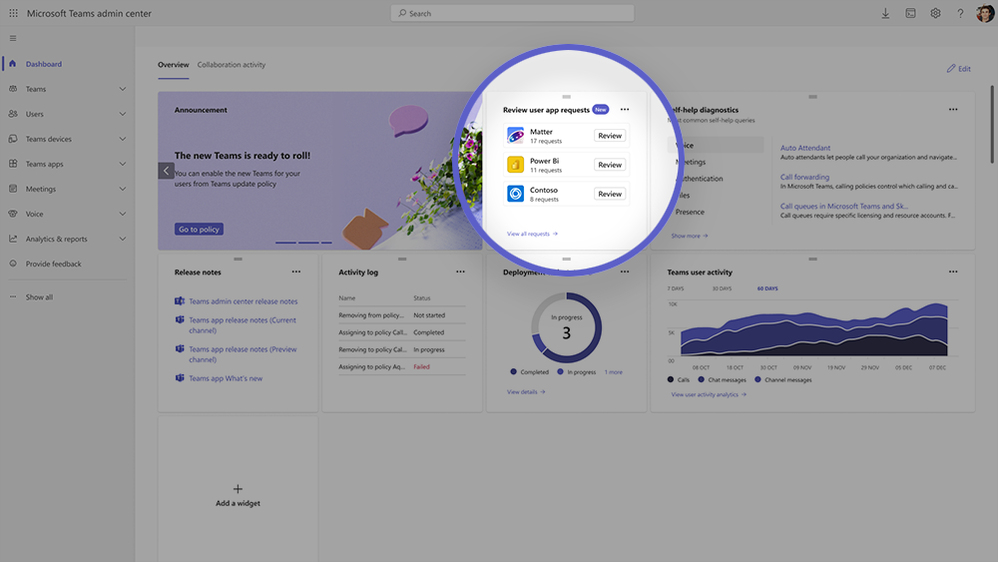Screen dimensions: 998x562
Task: Click the Meetings sidebar icon
Action: (13, 188)
